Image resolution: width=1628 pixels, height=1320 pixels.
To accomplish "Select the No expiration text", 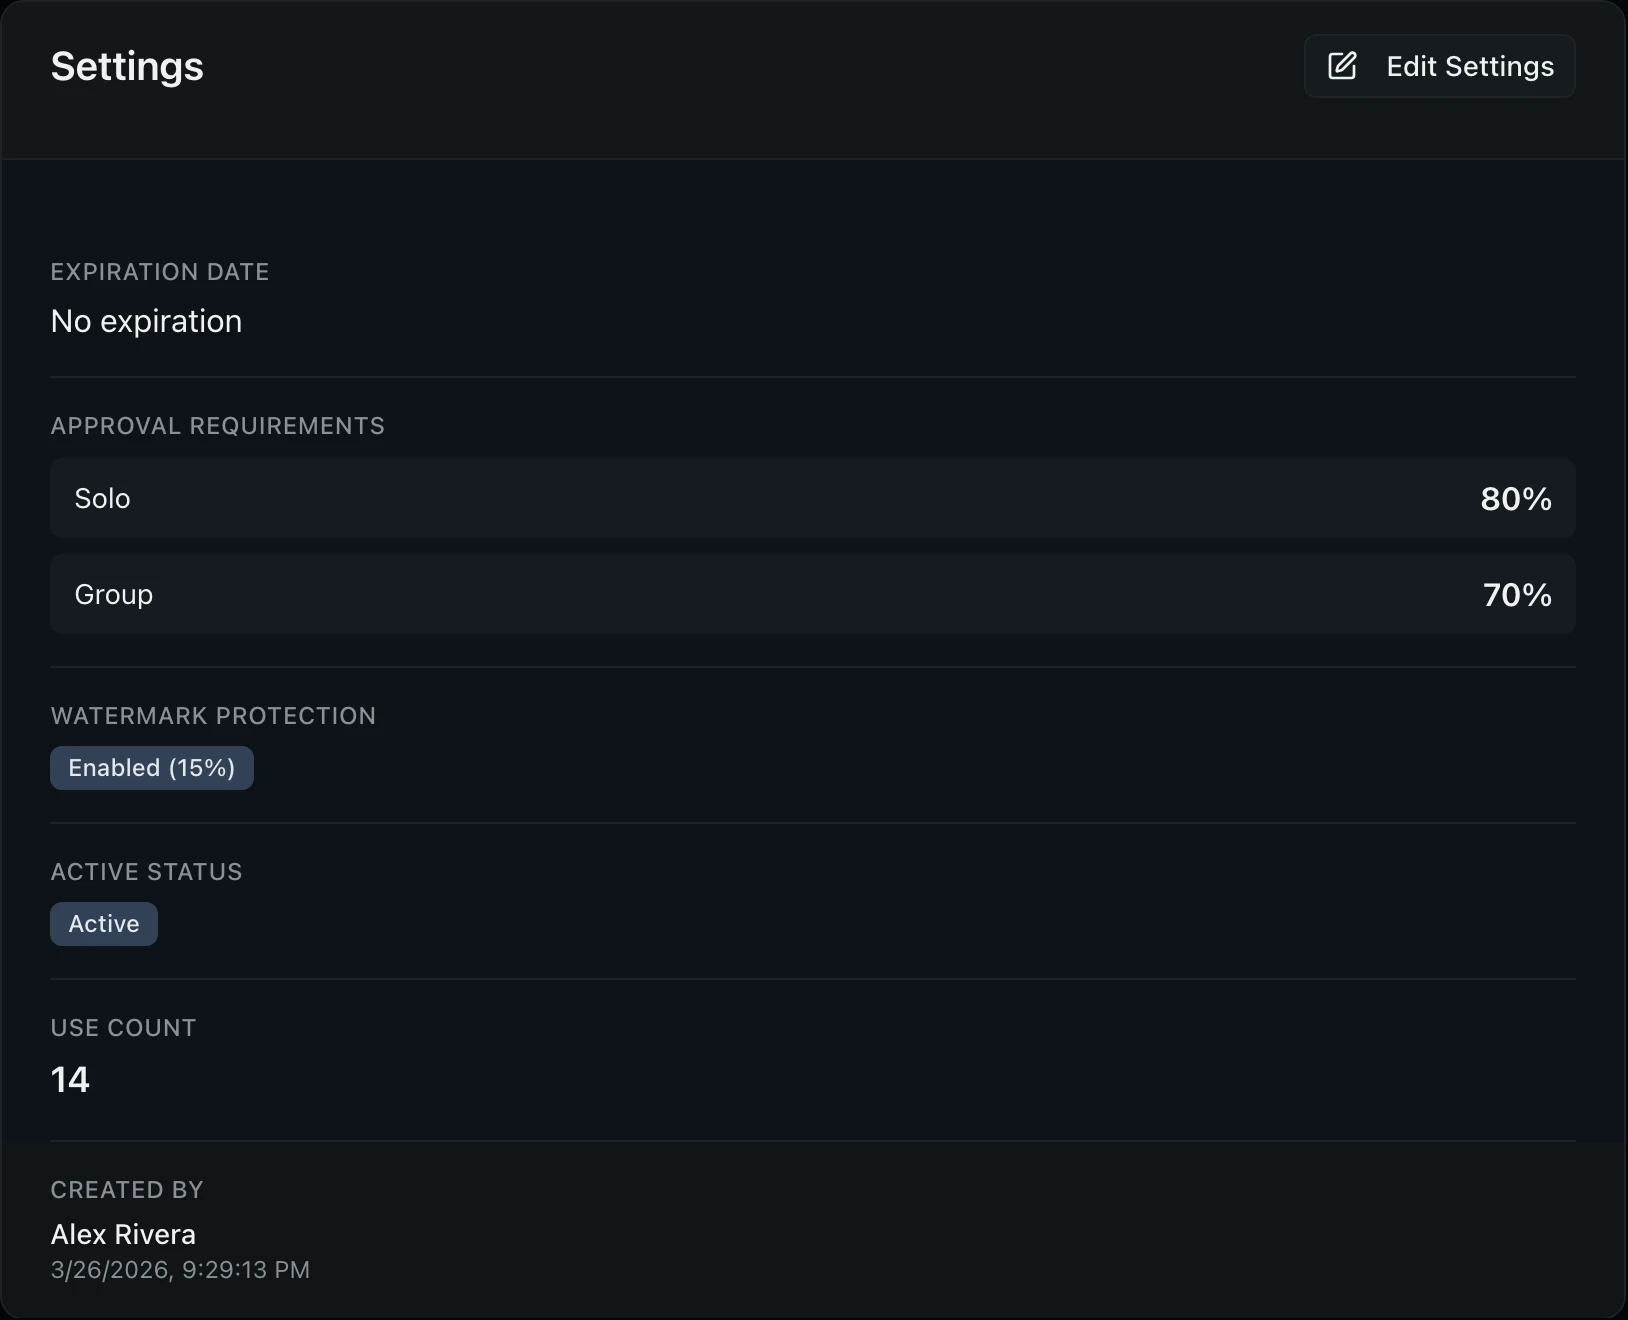I will click(146, 320).
